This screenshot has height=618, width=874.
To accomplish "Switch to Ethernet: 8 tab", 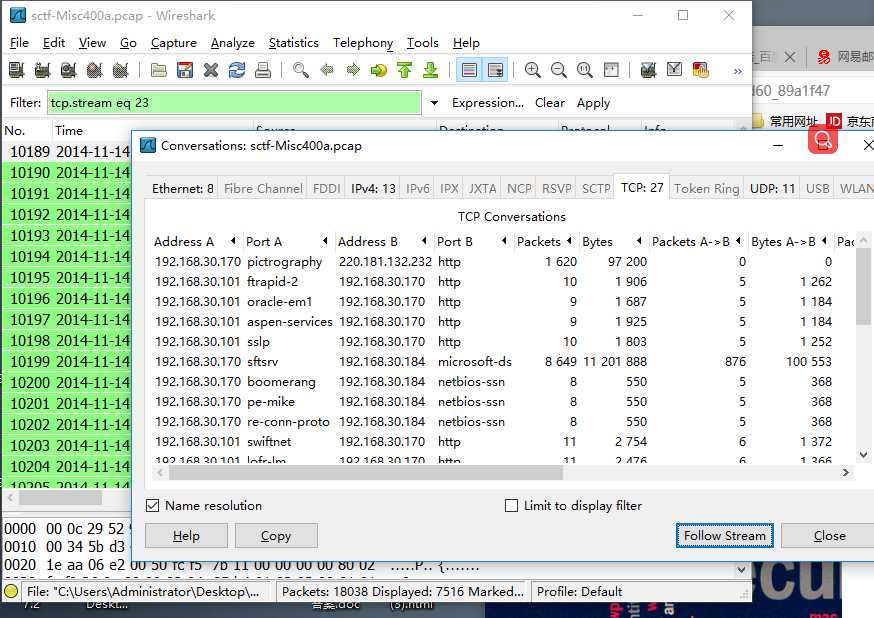I will click(182, 188).
